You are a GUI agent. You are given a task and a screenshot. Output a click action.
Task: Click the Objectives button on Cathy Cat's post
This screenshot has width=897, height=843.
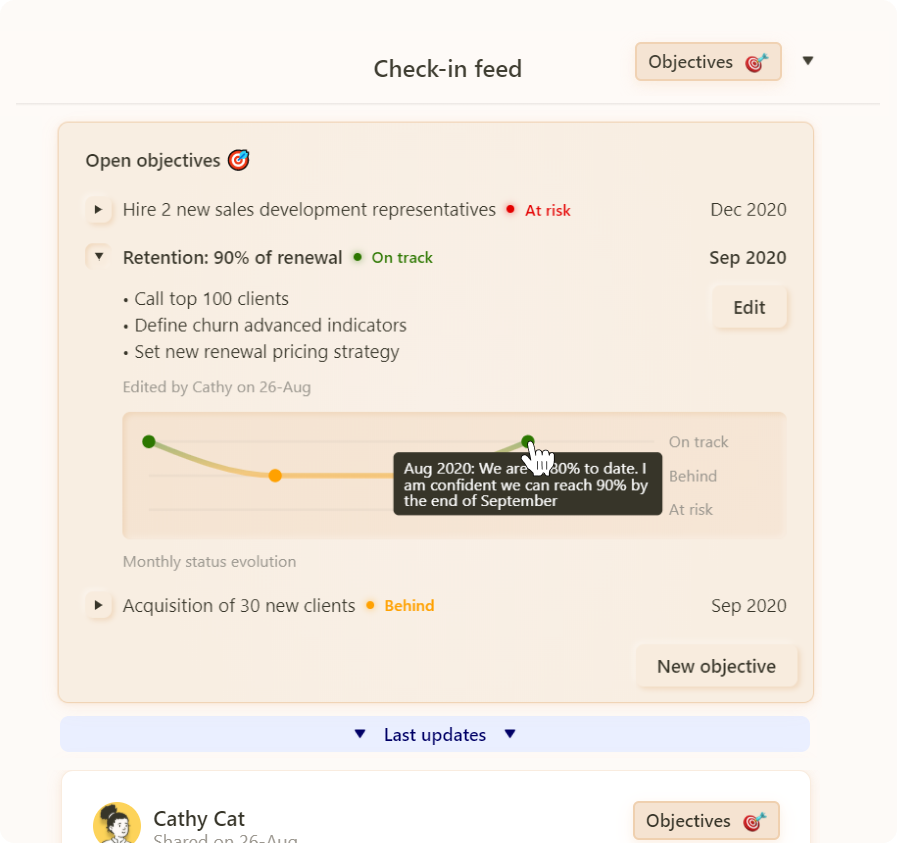705,821
